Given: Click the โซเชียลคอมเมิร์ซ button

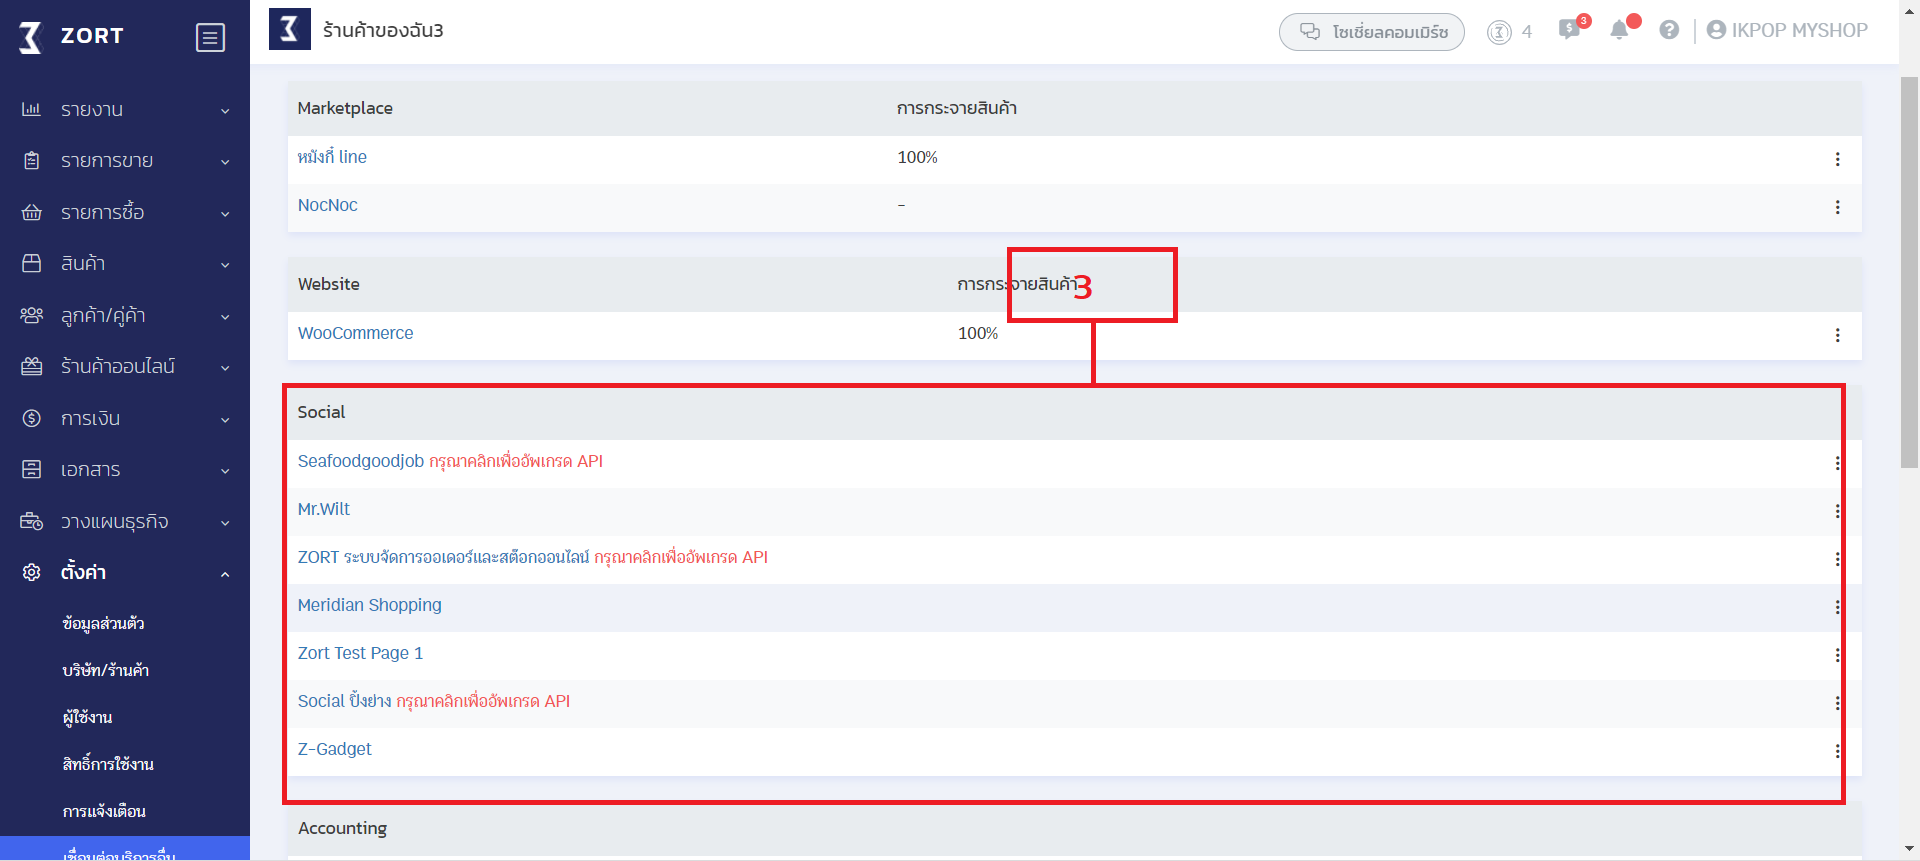Looking at the screenshot, I should click(1372, 32).
